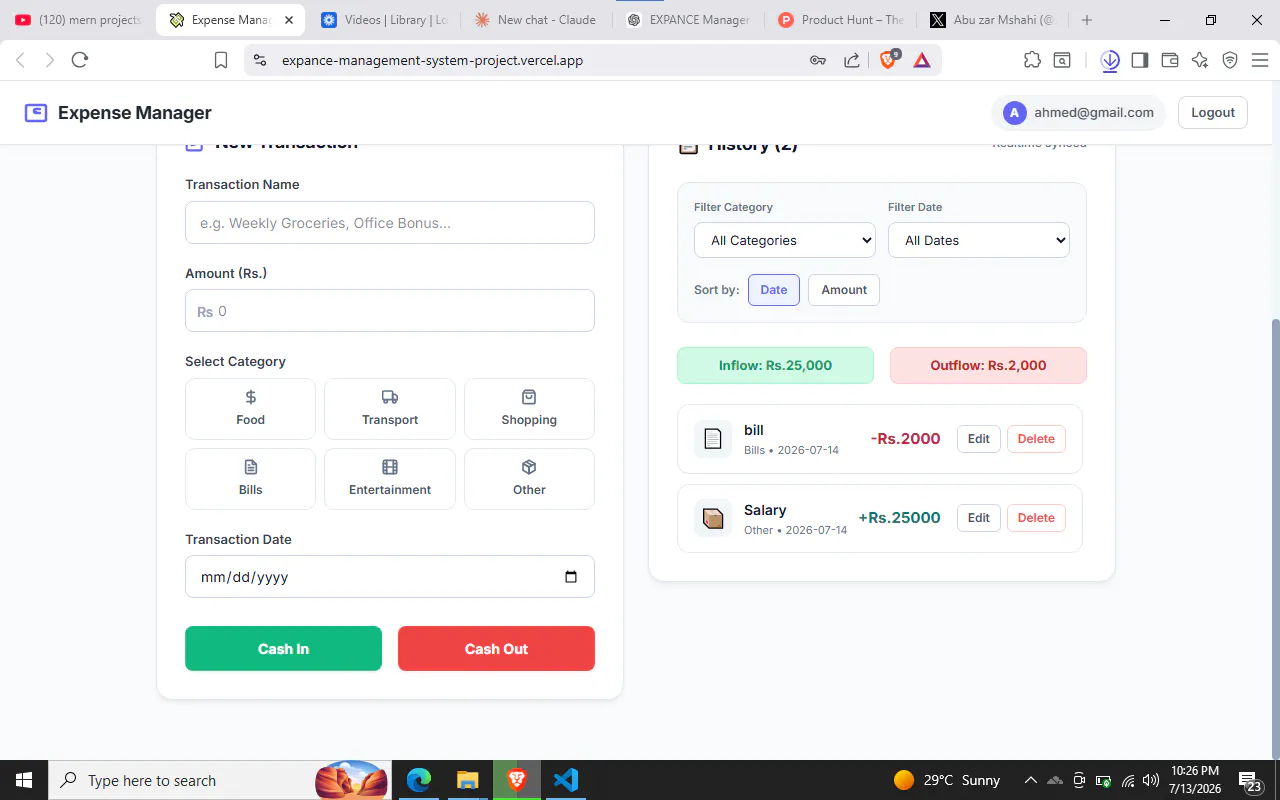This screenshot has width=1280, height=800.
Task: Click the box icon on the Salary transaction
Action: point(713,518)
